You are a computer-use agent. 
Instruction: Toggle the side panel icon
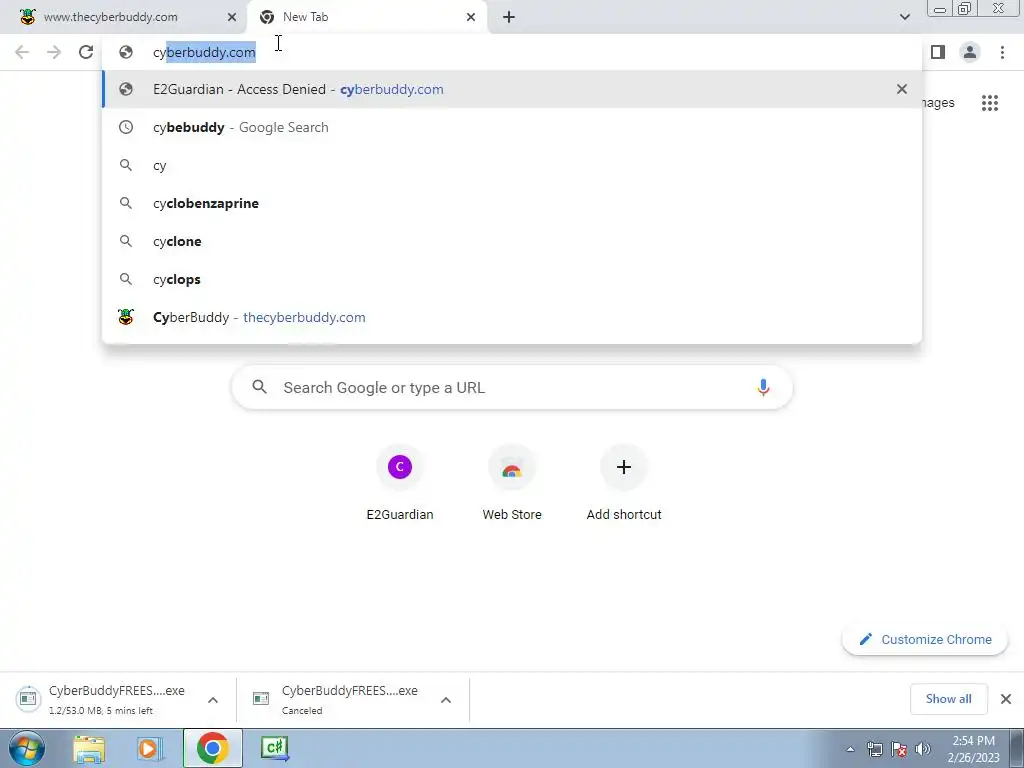point(938,52)
